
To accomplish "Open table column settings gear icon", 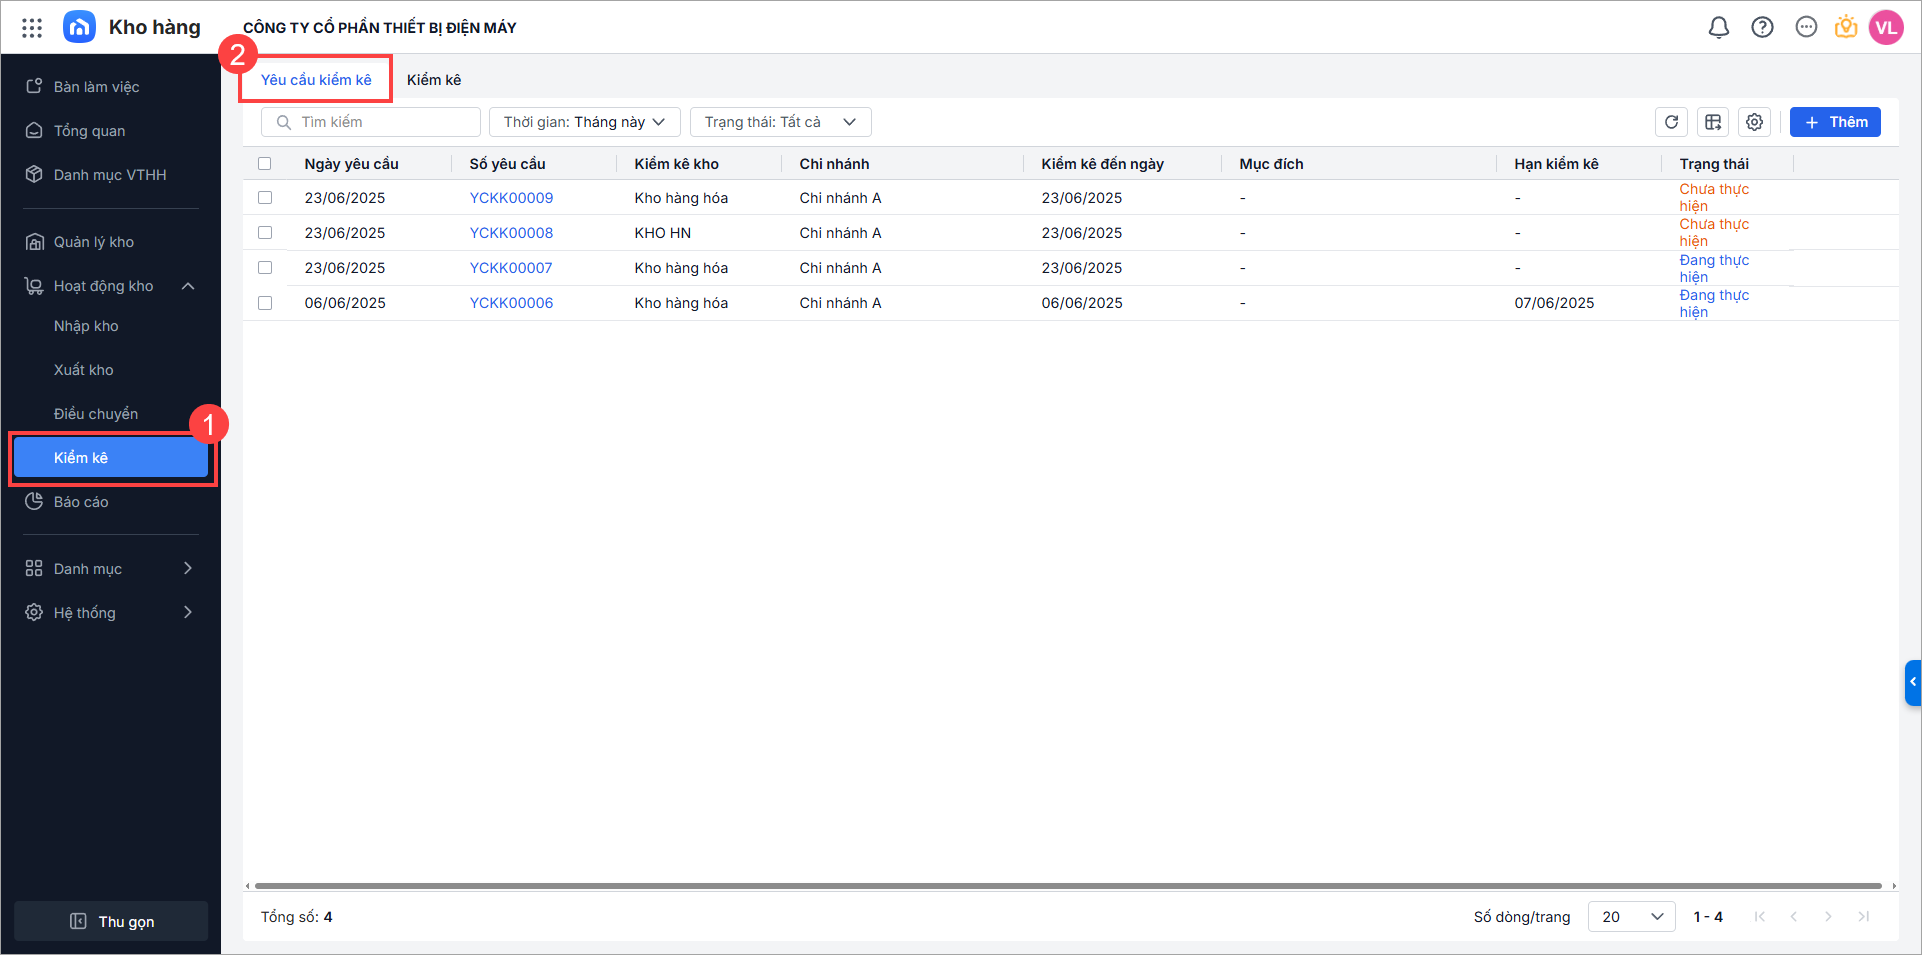I will click(1754, 122).
